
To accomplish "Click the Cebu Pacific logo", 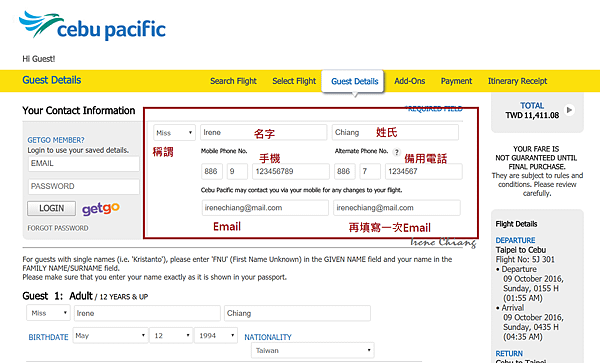I will pos(92,25).
